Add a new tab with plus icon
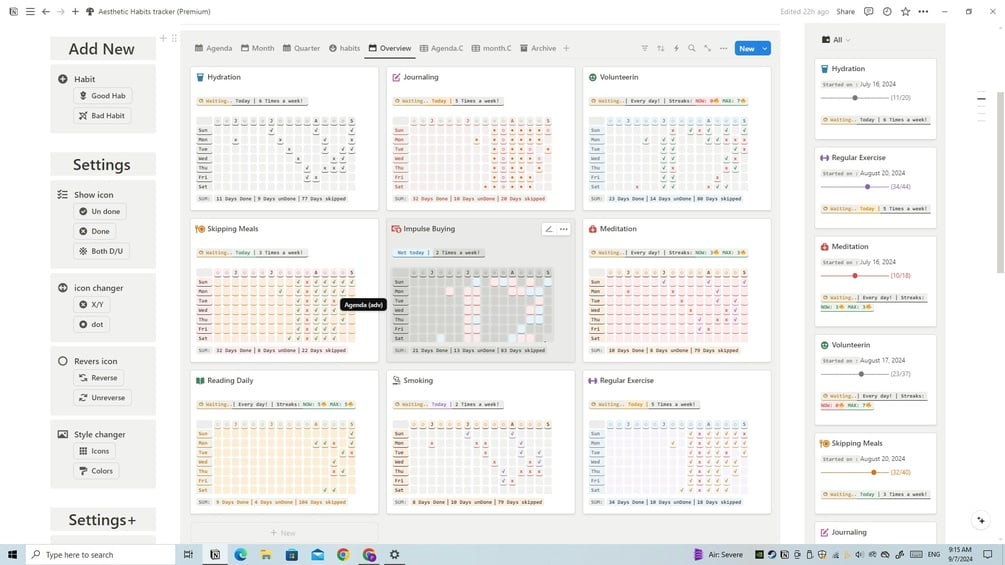The height and width of the screenshot is (565, 1005). [75, 12]
